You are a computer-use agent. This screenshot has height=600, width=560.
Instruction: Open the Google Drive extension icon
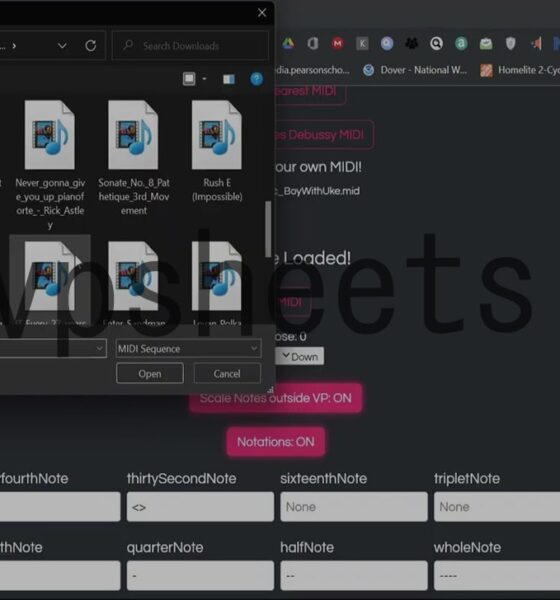[x=288, y=44]
